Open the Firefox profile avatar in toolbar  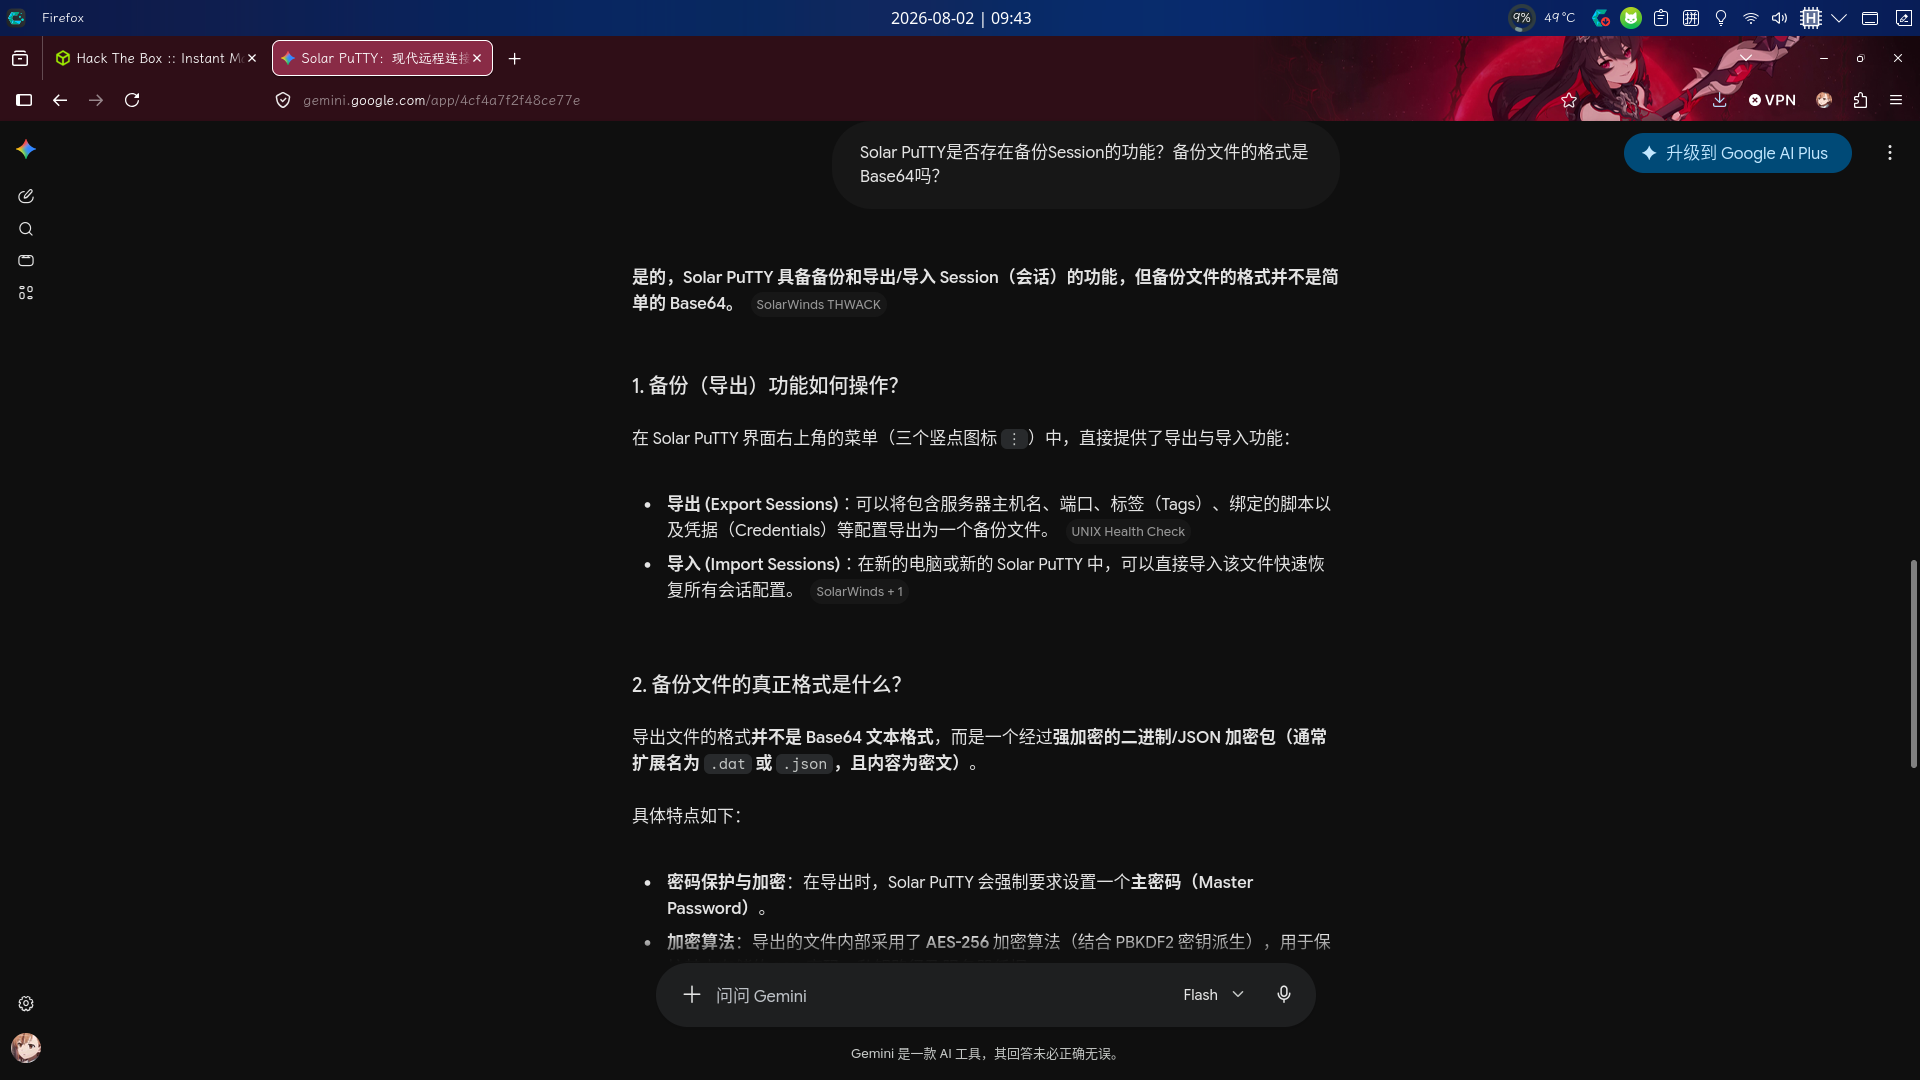click(x=1824, y=100)
